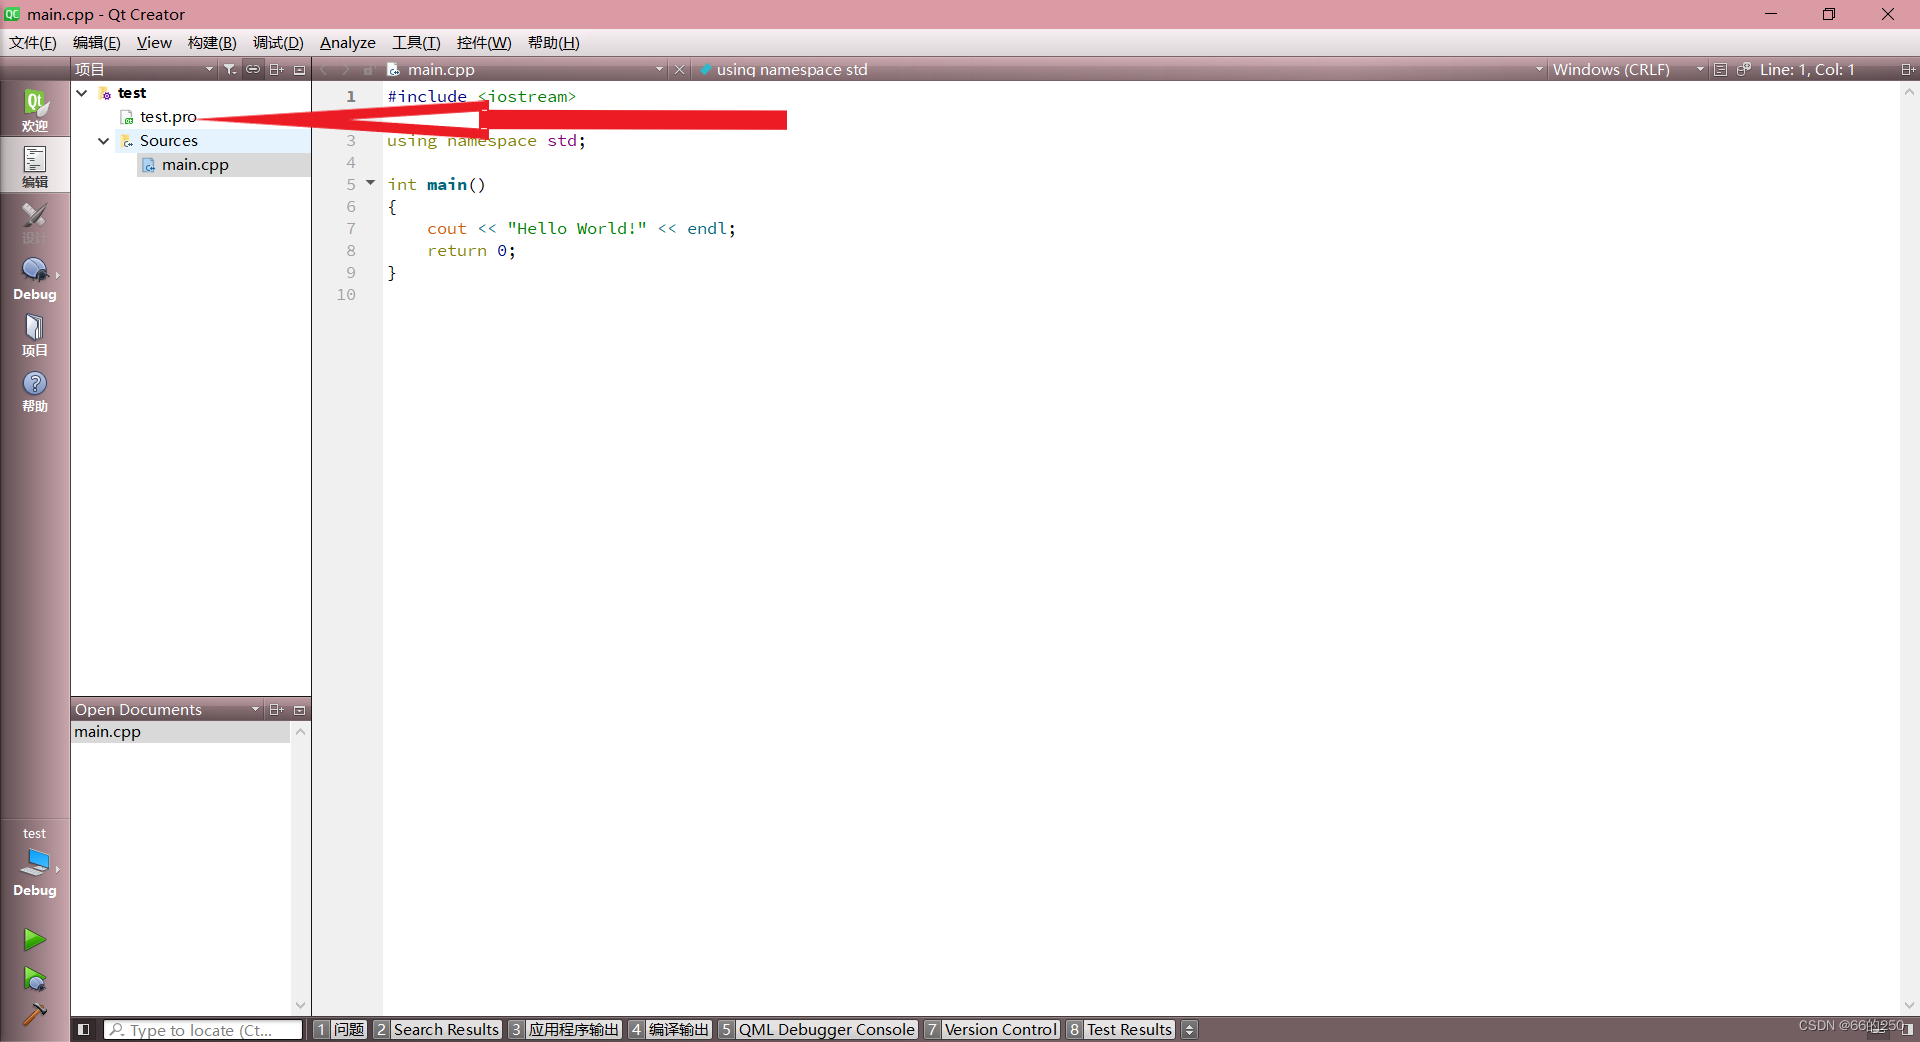Show the Search Results pane
1920x1042 pixels.
coord(437,1029)
